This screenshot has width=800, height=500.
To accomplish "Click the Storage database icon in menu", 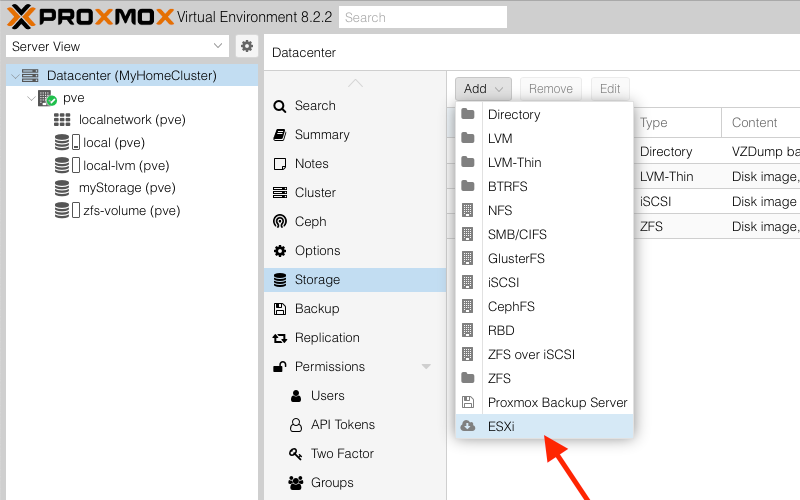I will (x=280, y=280).
